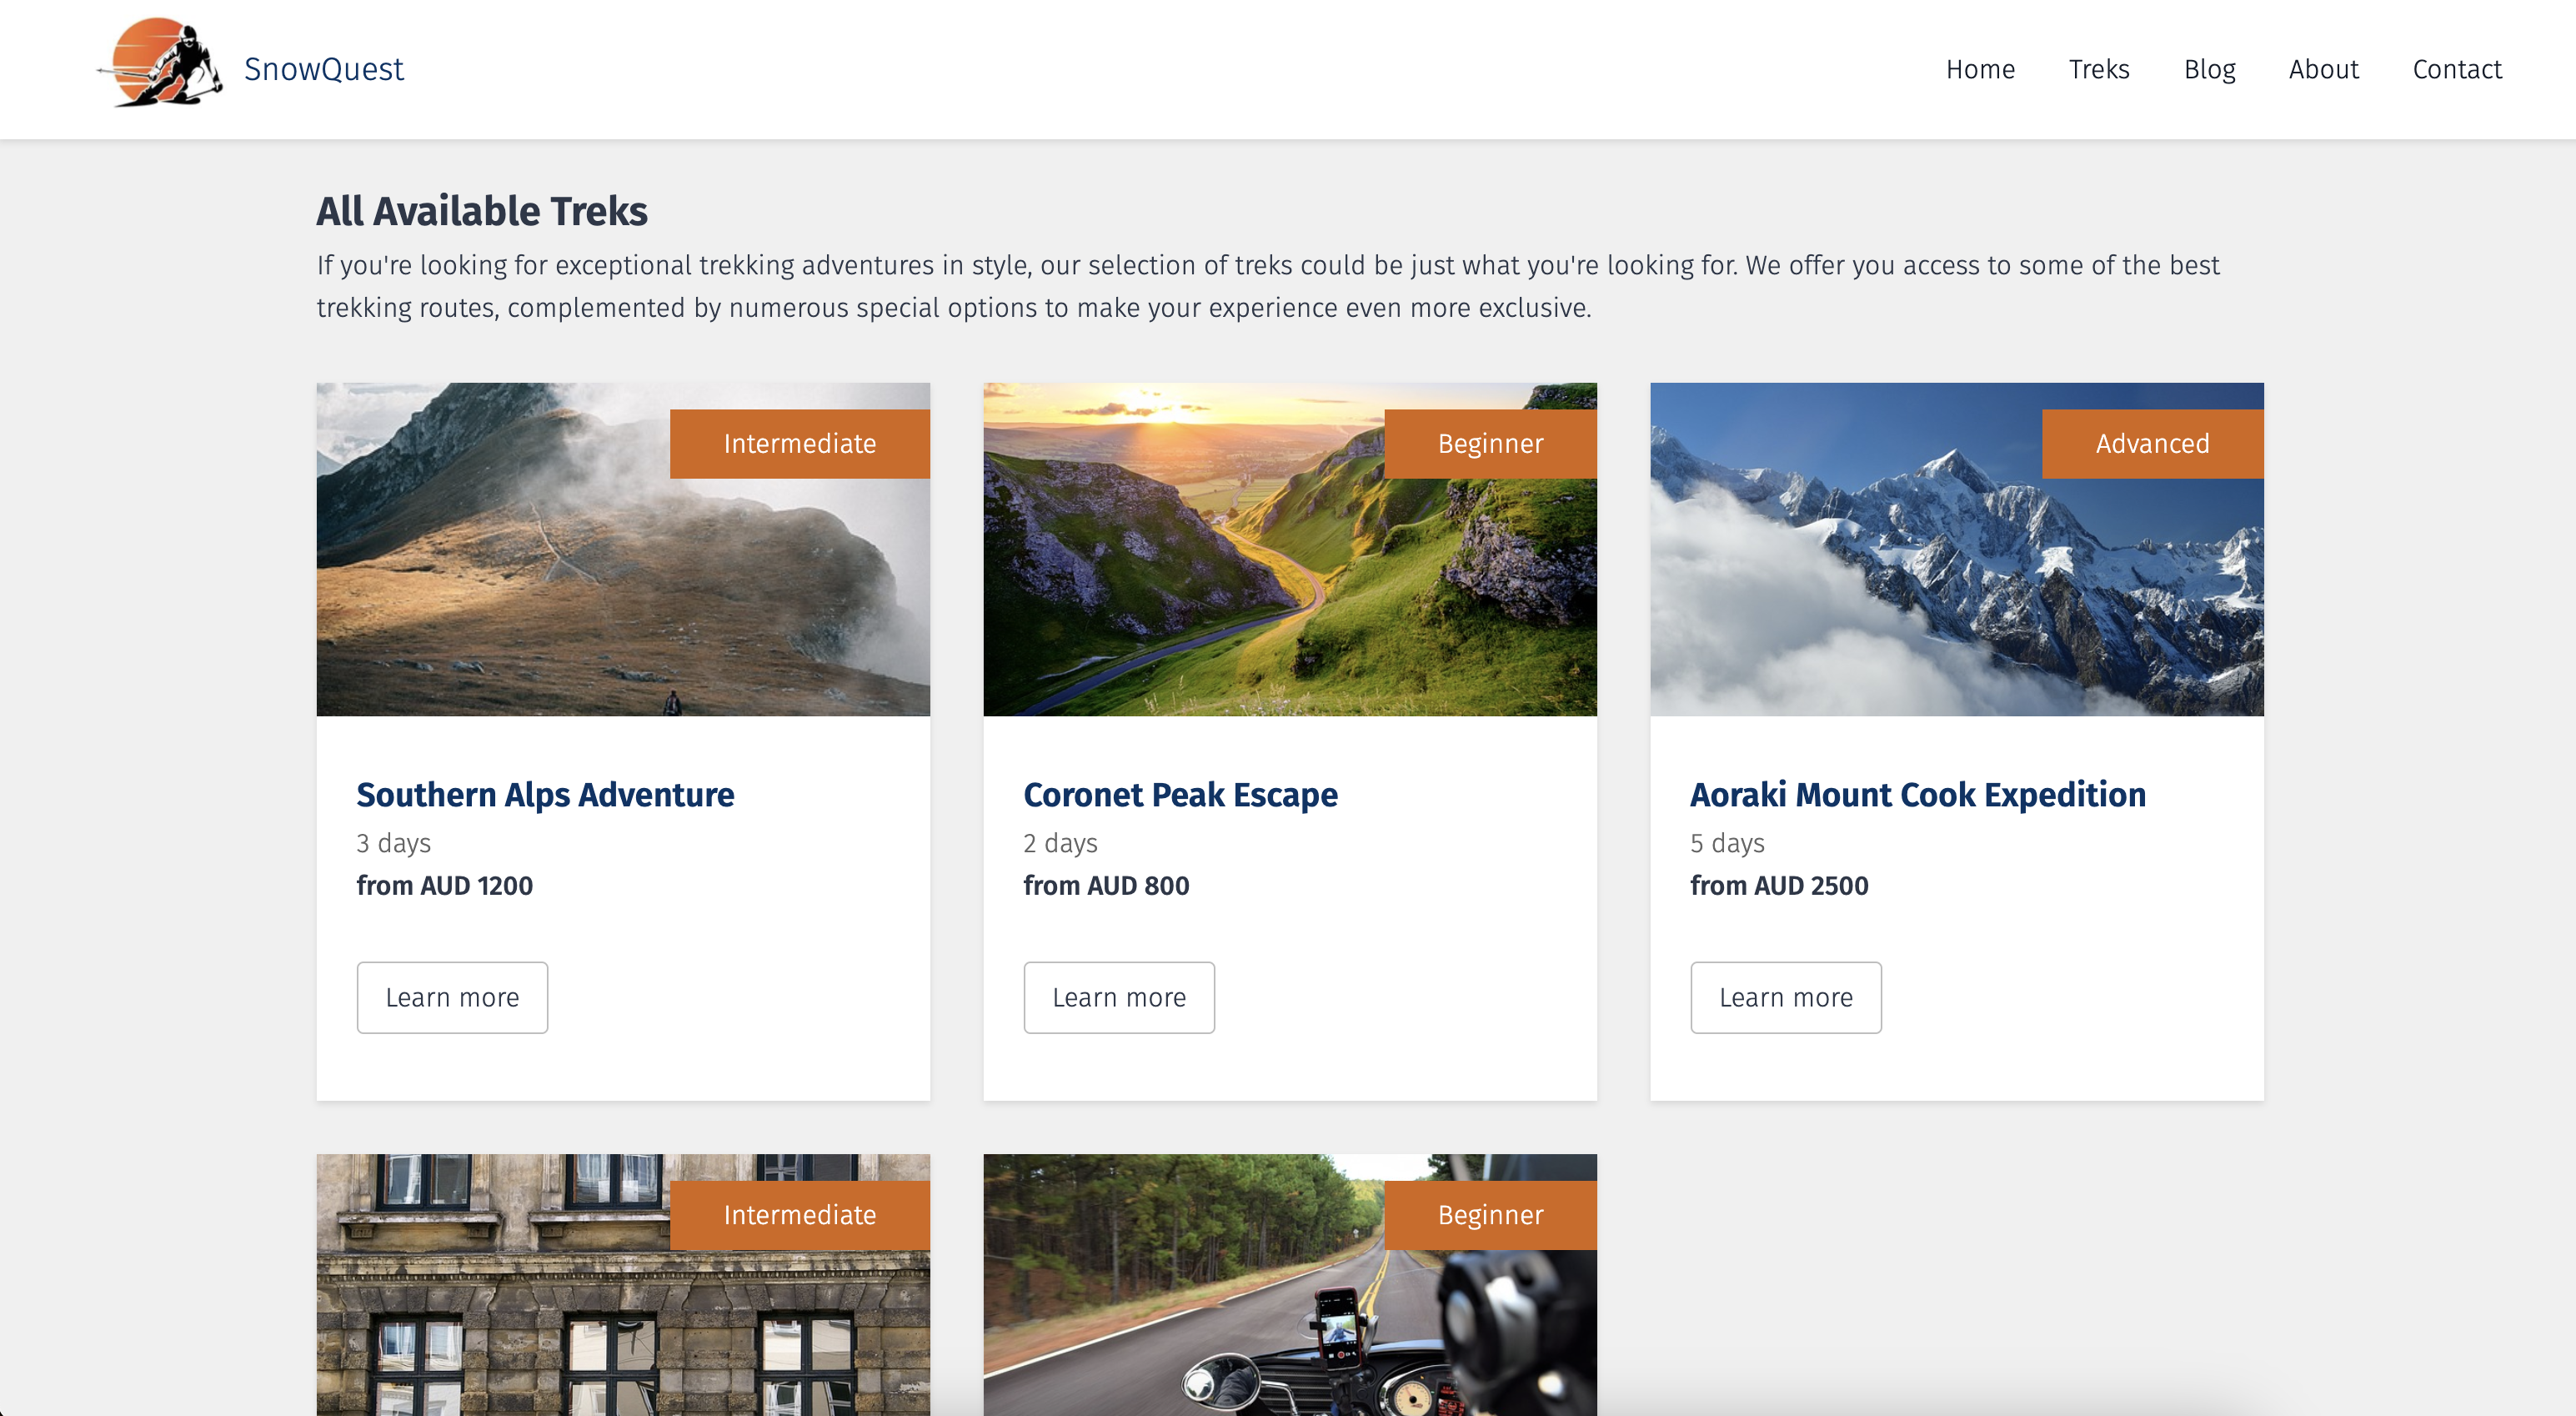Click Learn more for Southern Alps Adventure

coord(451,996)
